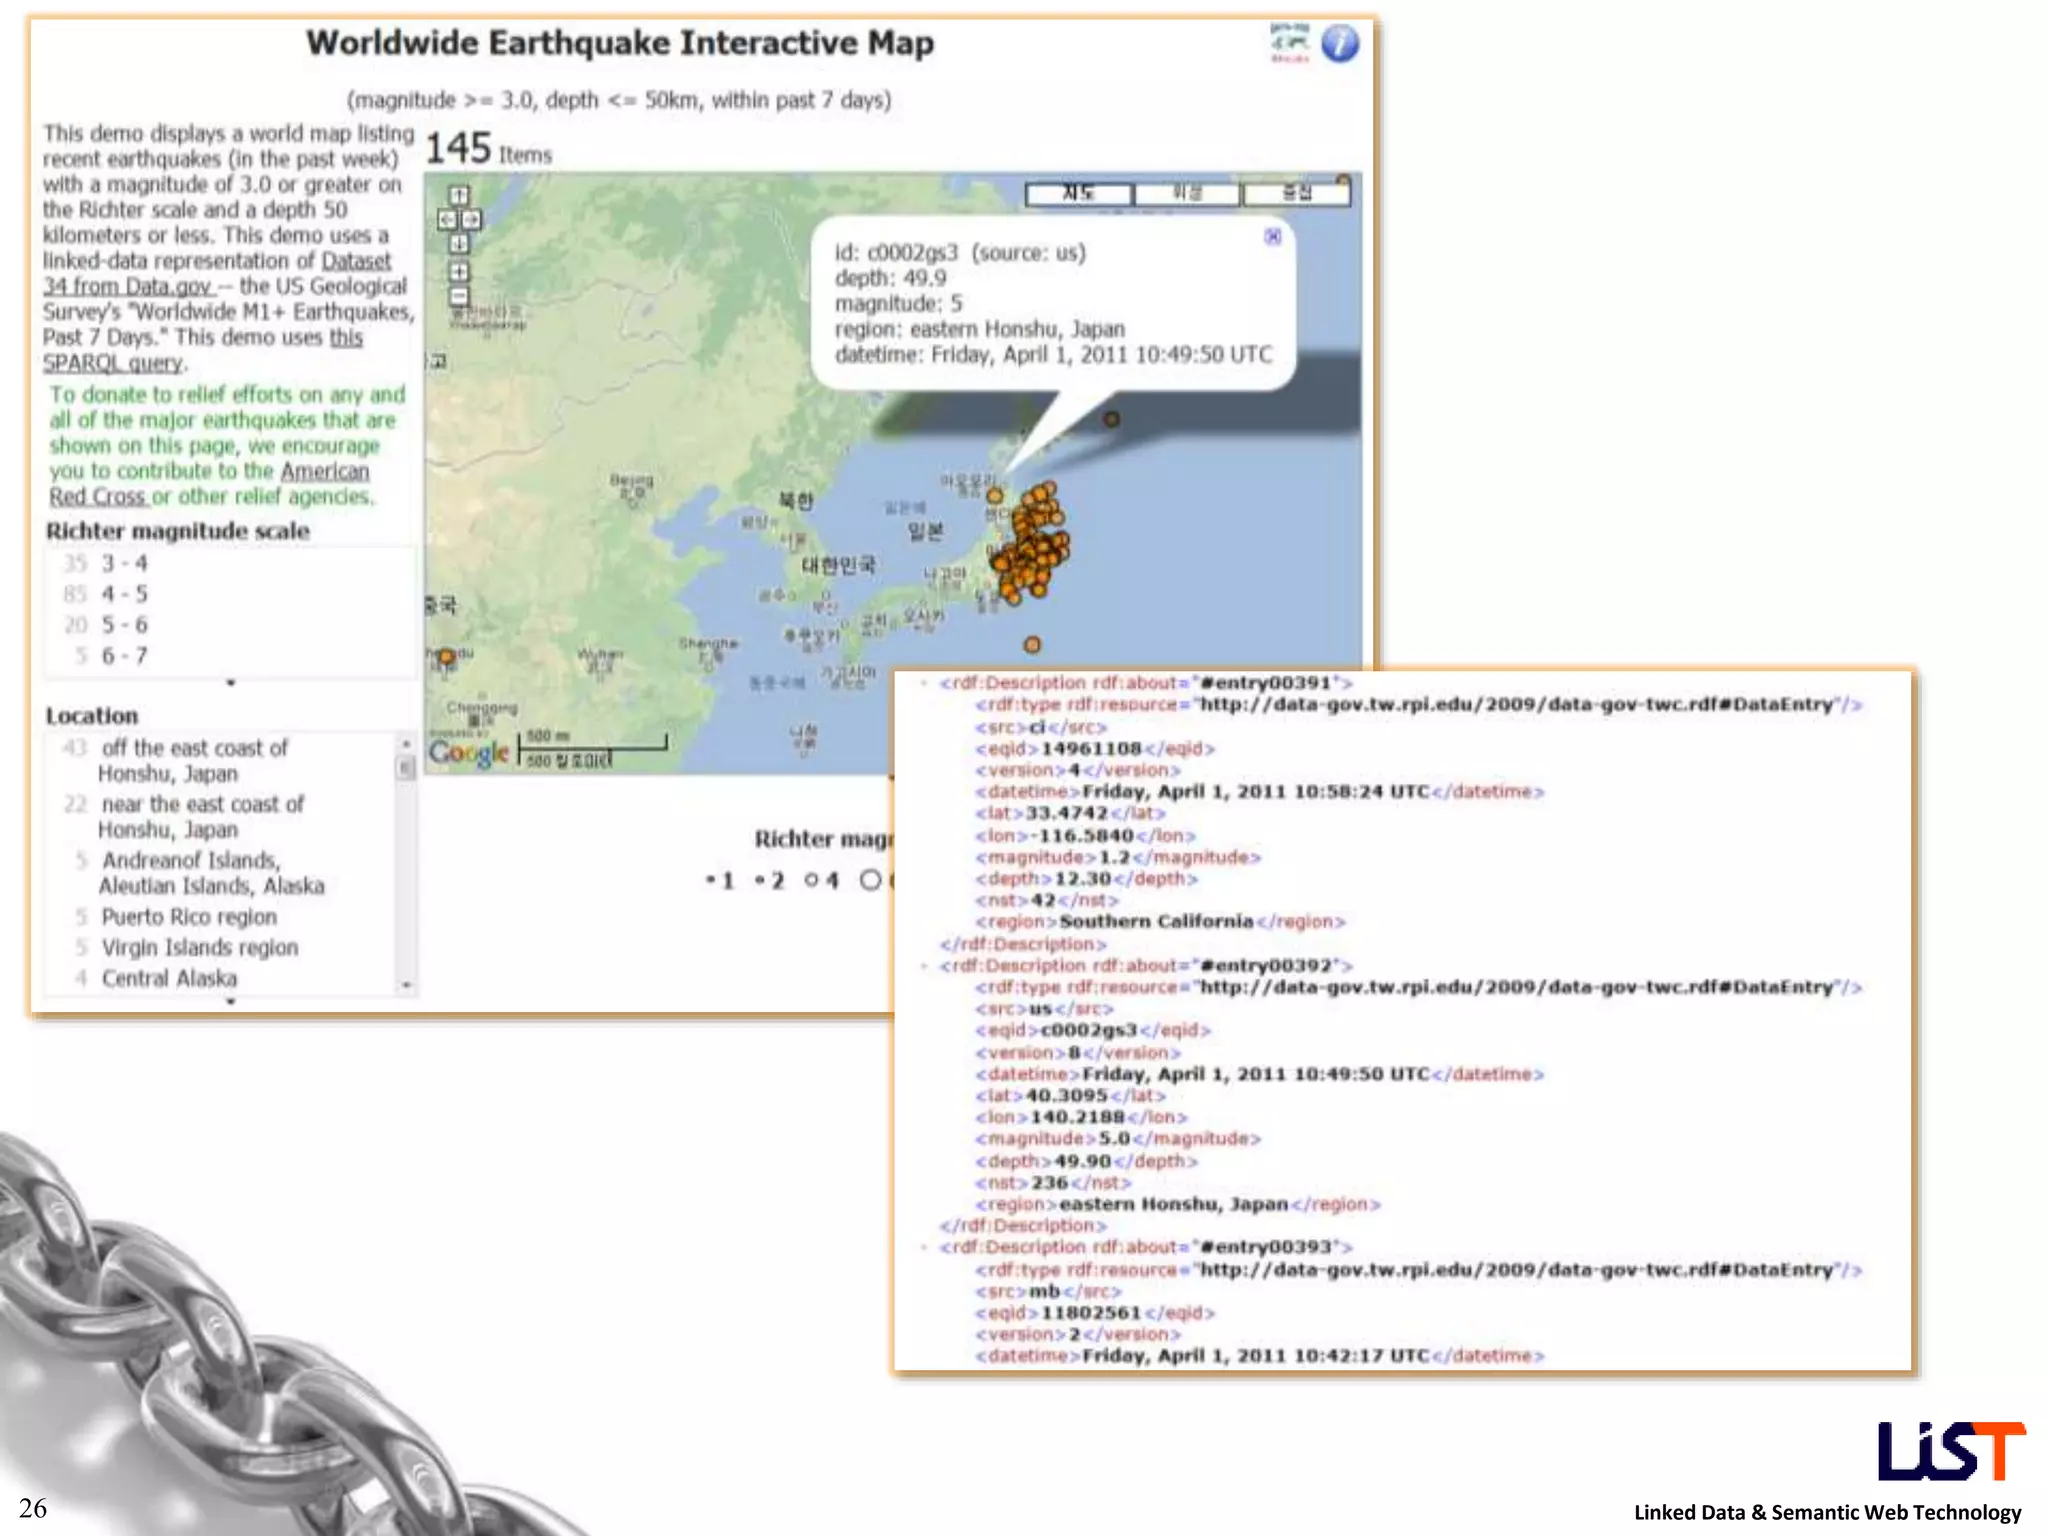Image resolution: width=2048 pixels, height=1536 pixels.
Task: Select the 지도 map type tab
Action: pos(1079,194)
